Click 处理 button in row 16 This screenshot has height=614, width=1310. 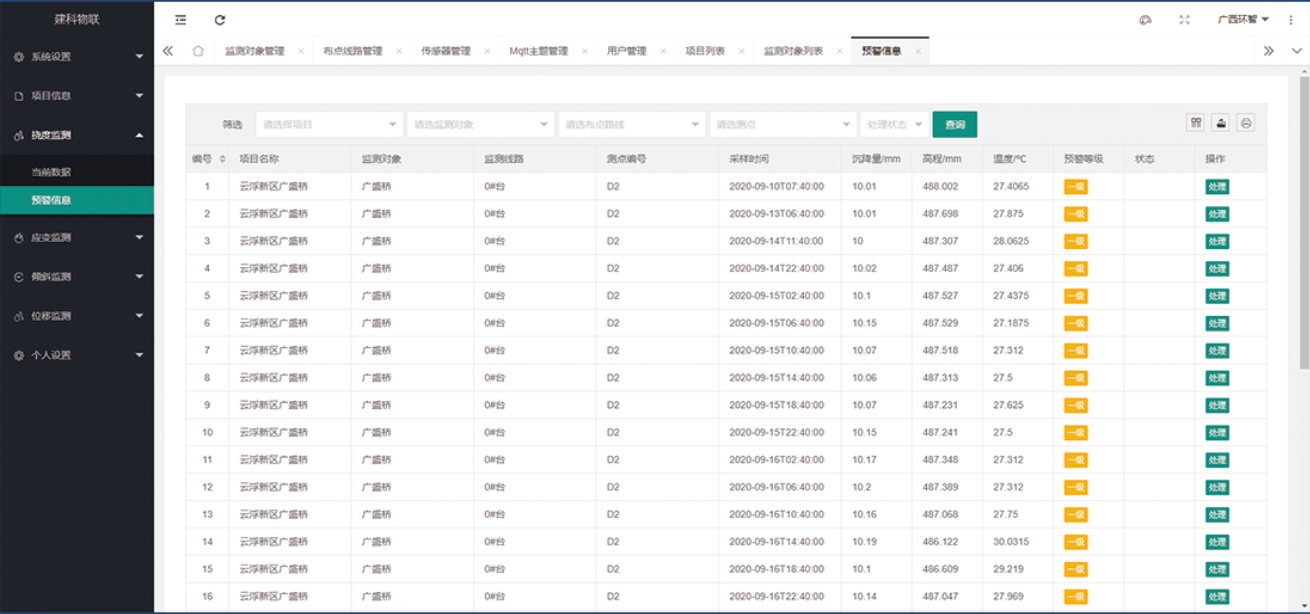(x=1217, y=597)
